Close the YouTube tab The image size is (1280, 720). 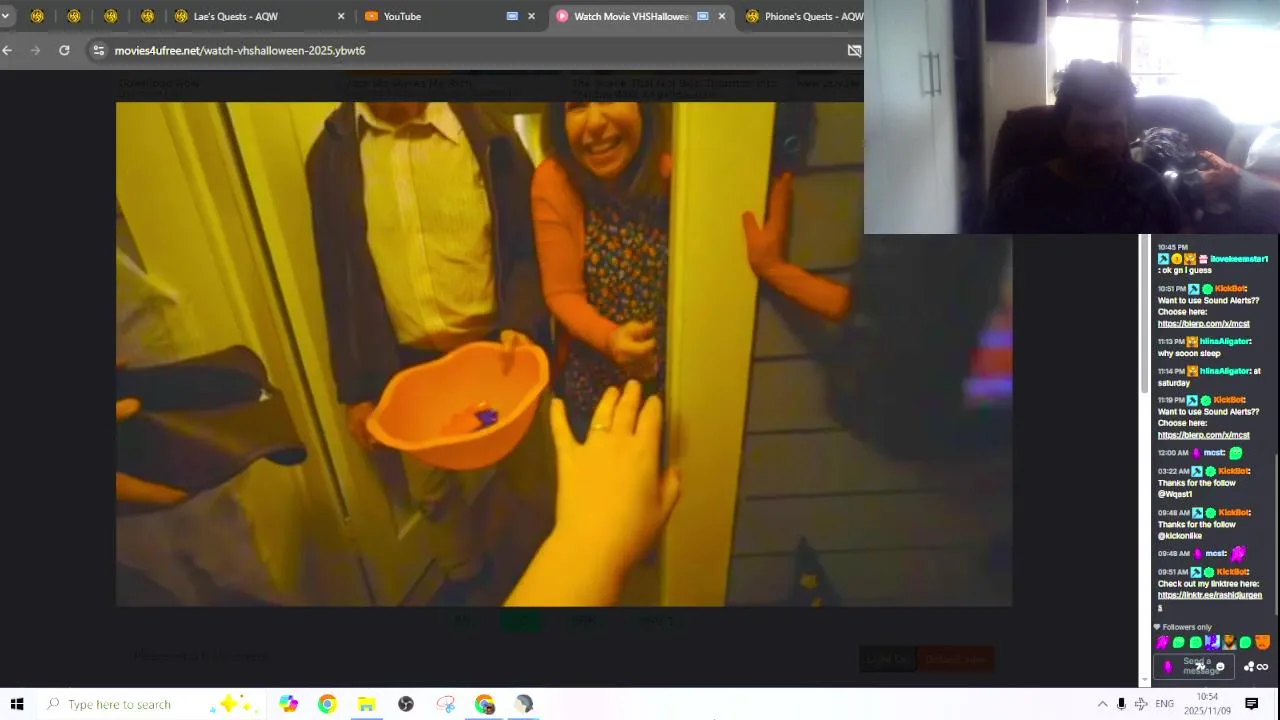531,16
